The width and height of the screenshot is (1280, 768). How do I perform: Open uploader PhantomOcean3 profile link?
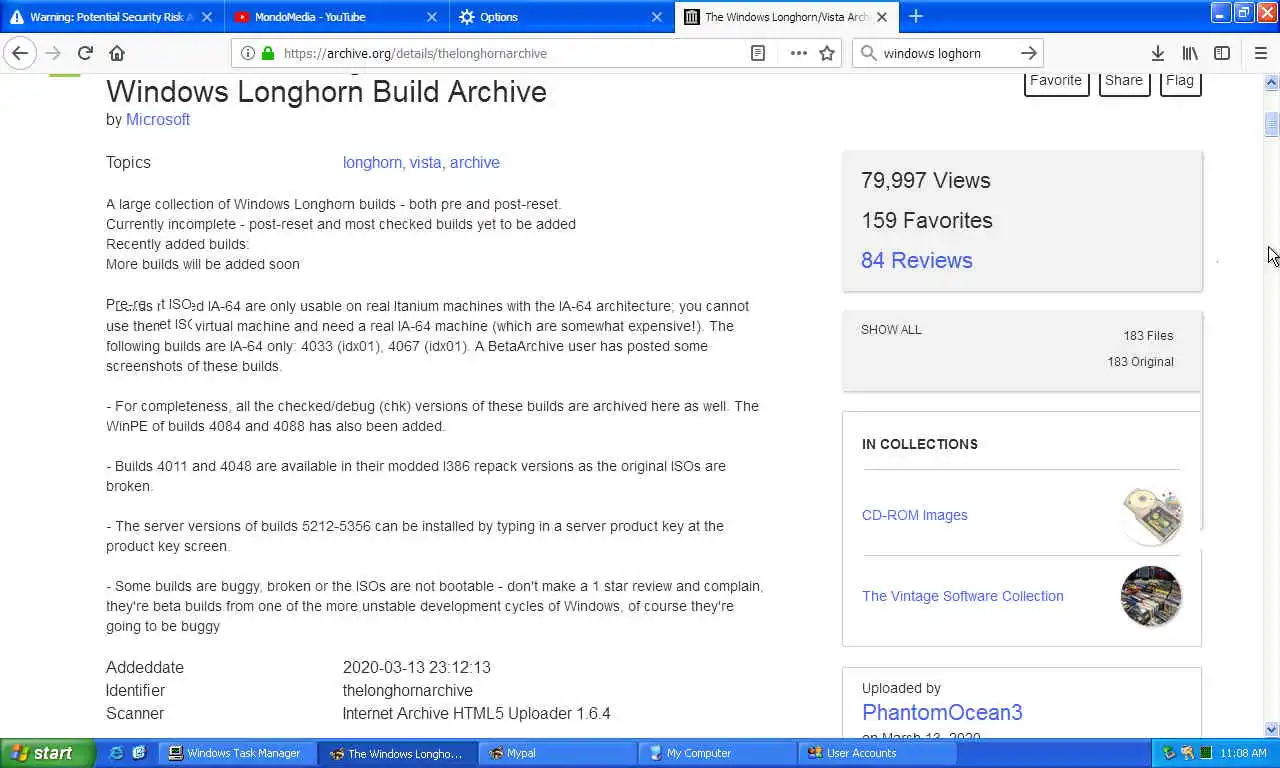click(x=942, y=712)
